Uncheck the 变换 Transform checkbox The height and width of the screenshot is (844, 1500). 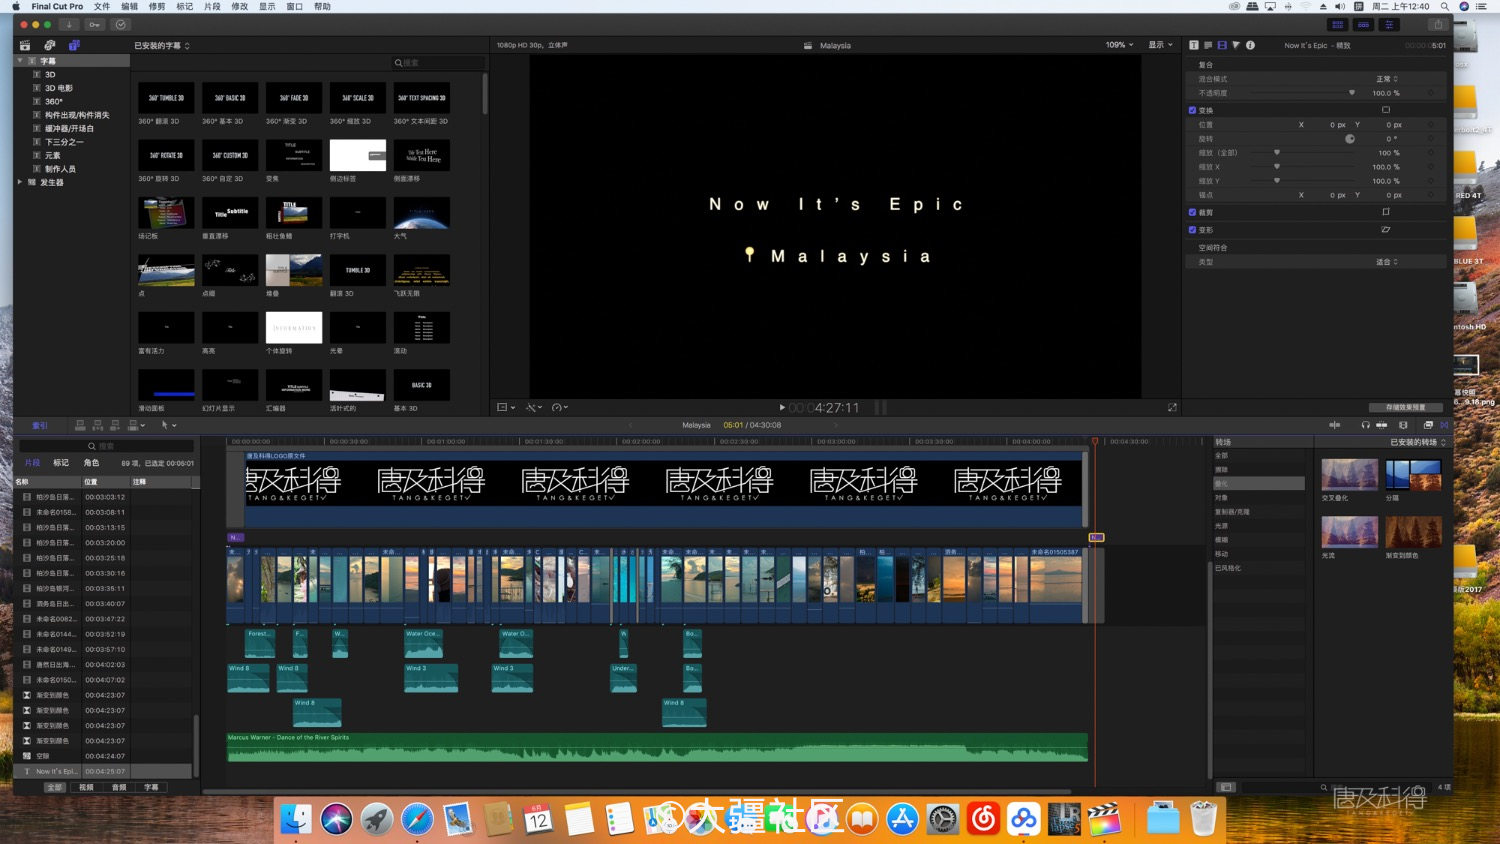[1192, 110]
